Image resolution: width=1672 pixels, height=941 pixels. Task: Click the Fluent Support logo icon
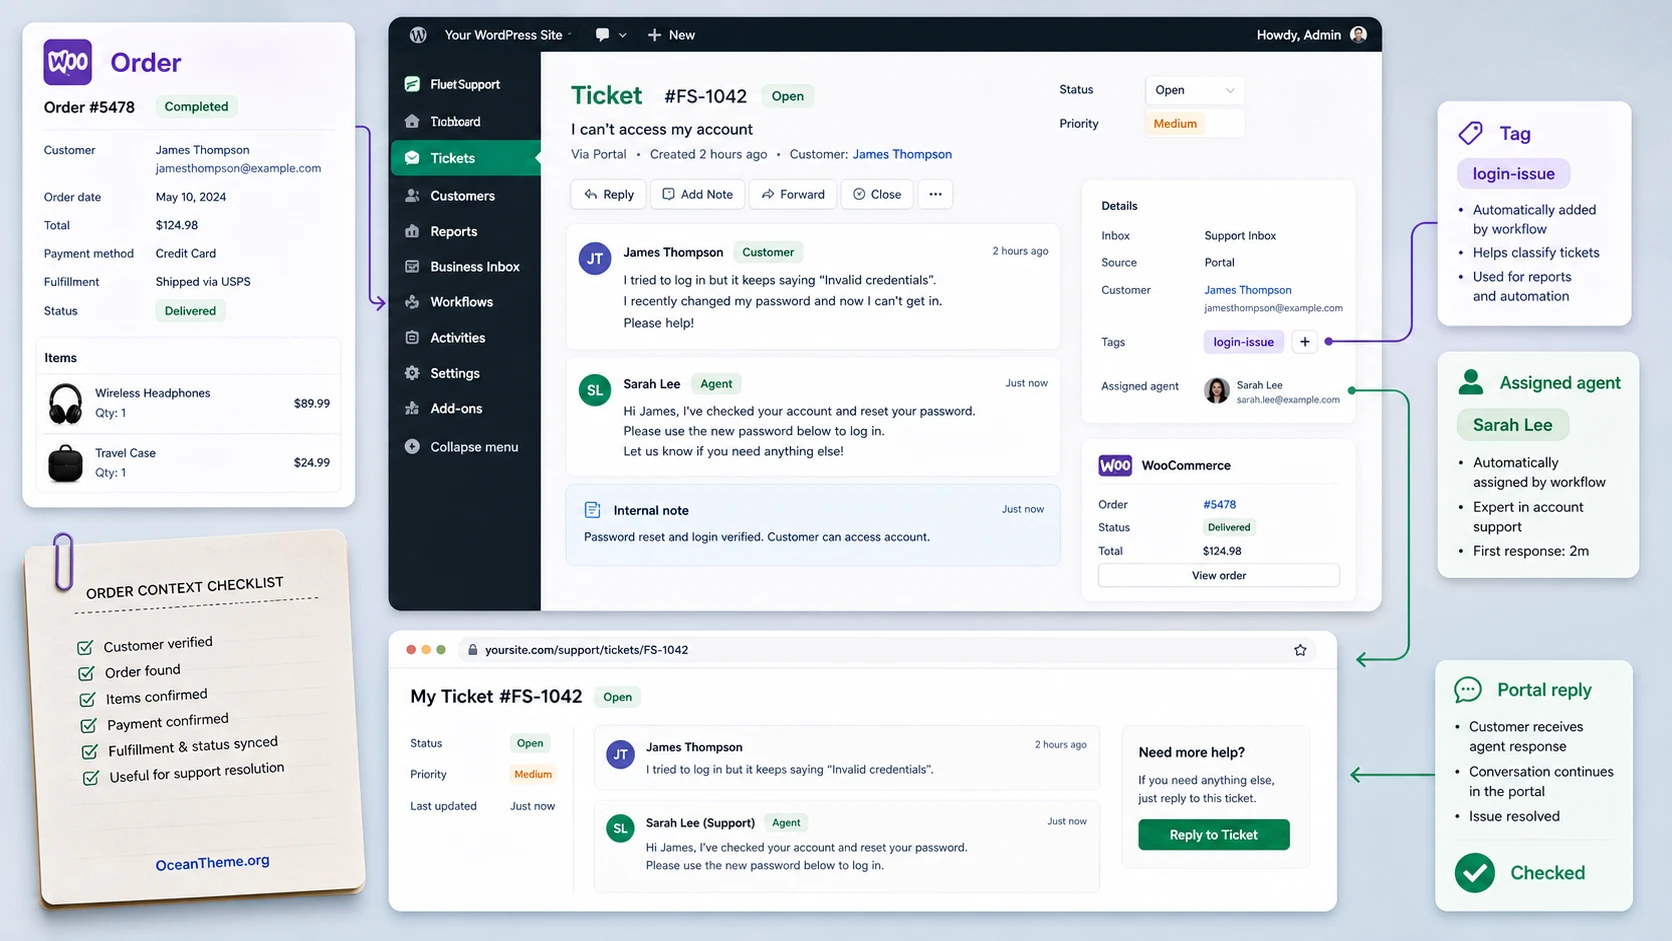tap(412, 84)
